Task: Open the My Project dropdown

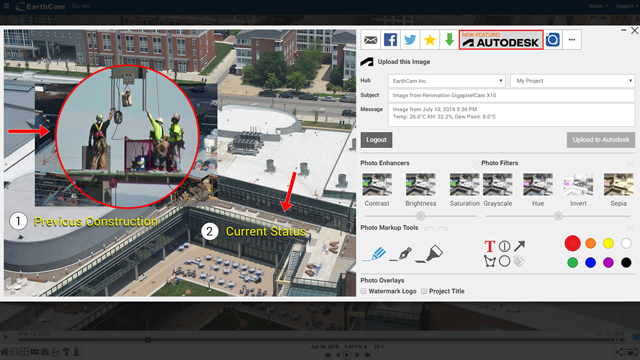Action: [x=572, y=81]
